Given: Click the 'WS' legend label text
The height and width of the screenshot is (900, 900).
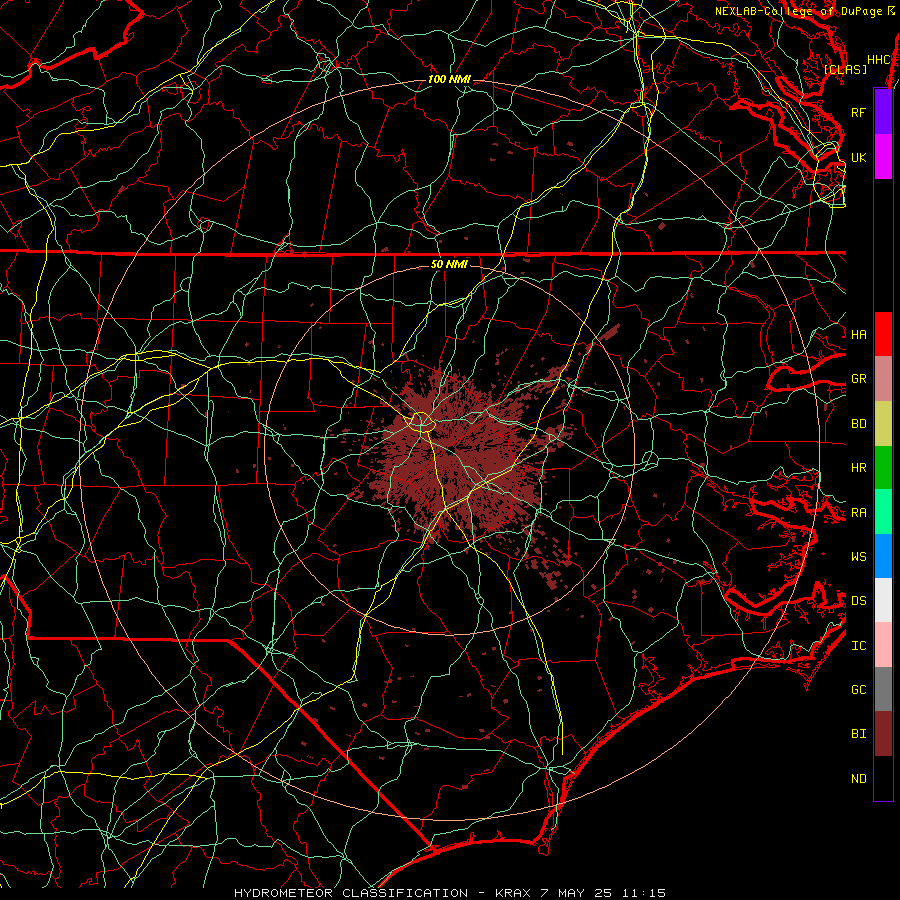Looking at the screenshot, I should 858,556.
